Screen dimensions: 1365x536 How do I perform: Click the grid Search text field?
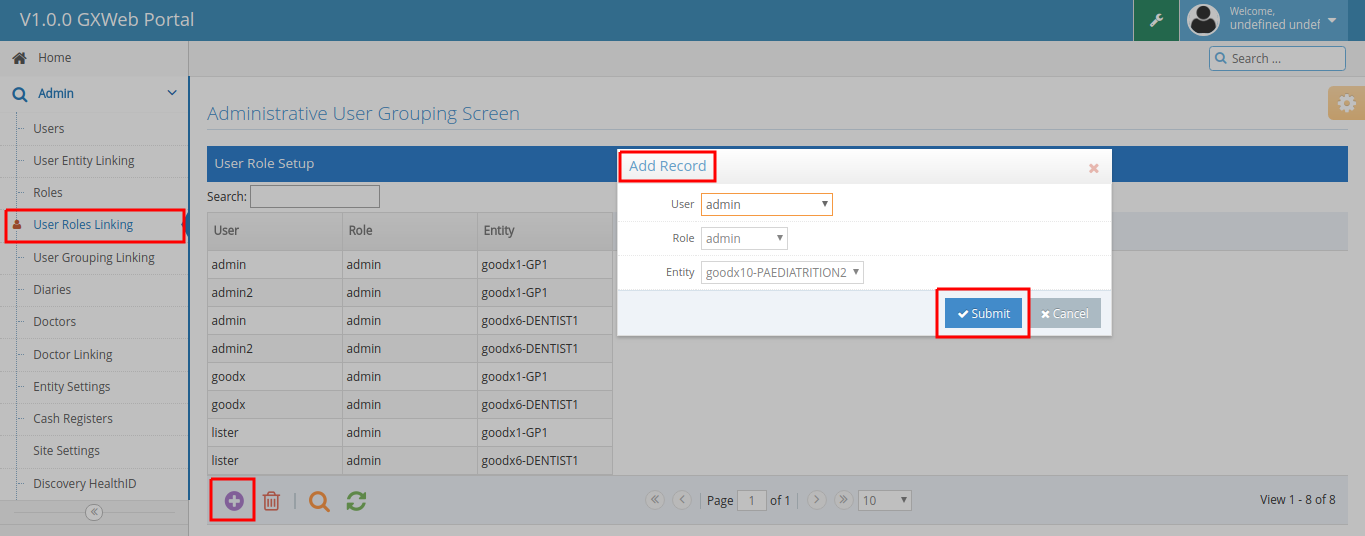315,196
